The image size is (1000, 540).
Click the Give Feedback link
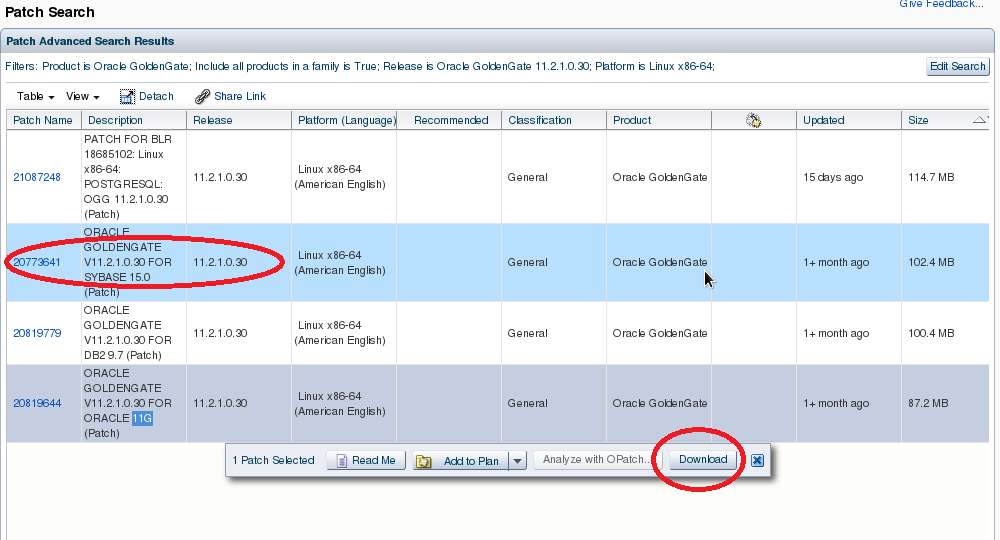940,4
